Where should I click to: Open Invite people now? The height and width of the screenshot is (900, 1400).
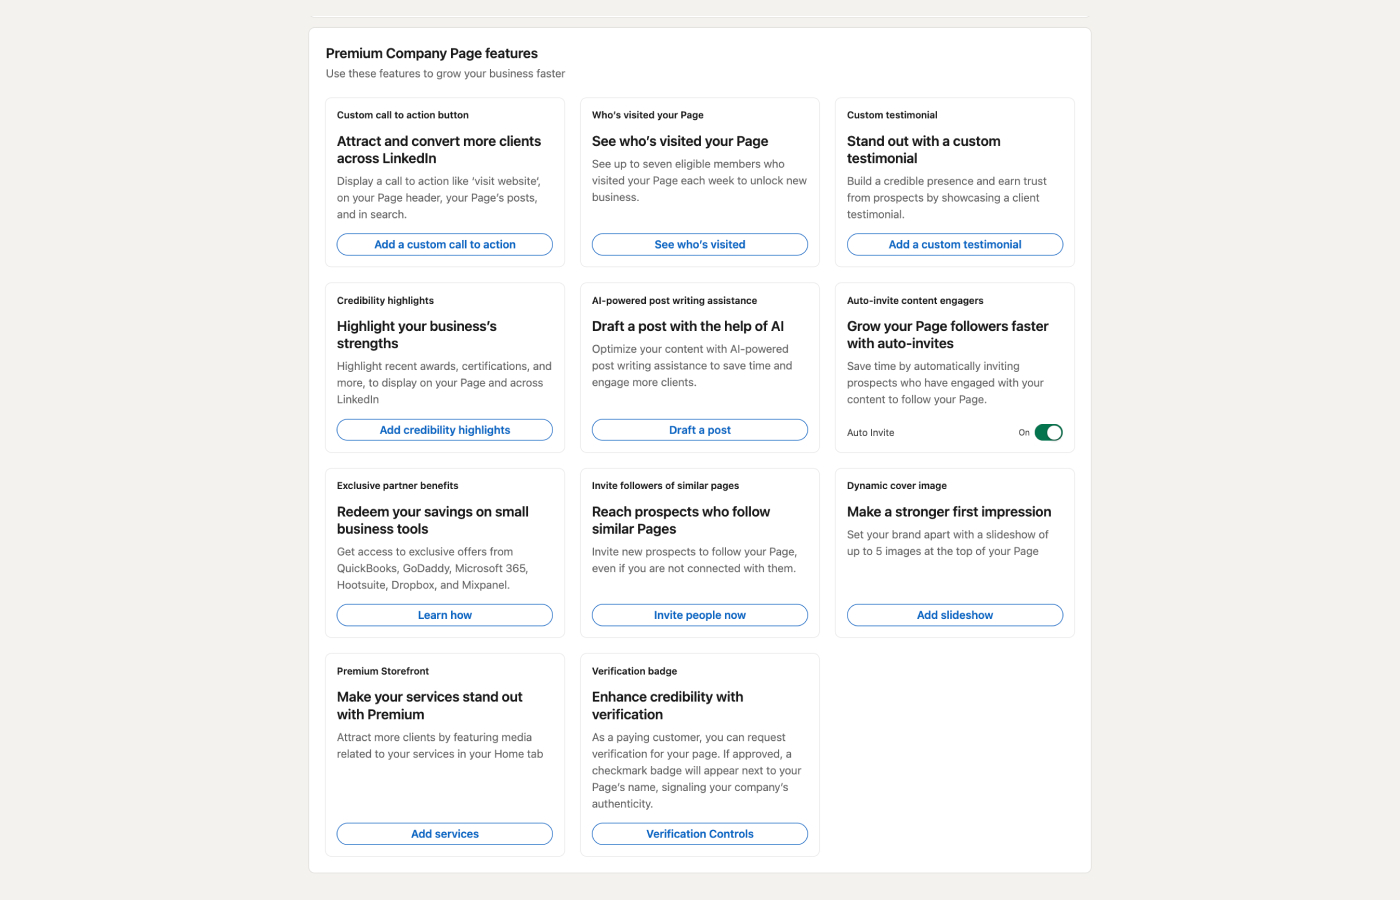pyautogui.click(x=699, y=614)
